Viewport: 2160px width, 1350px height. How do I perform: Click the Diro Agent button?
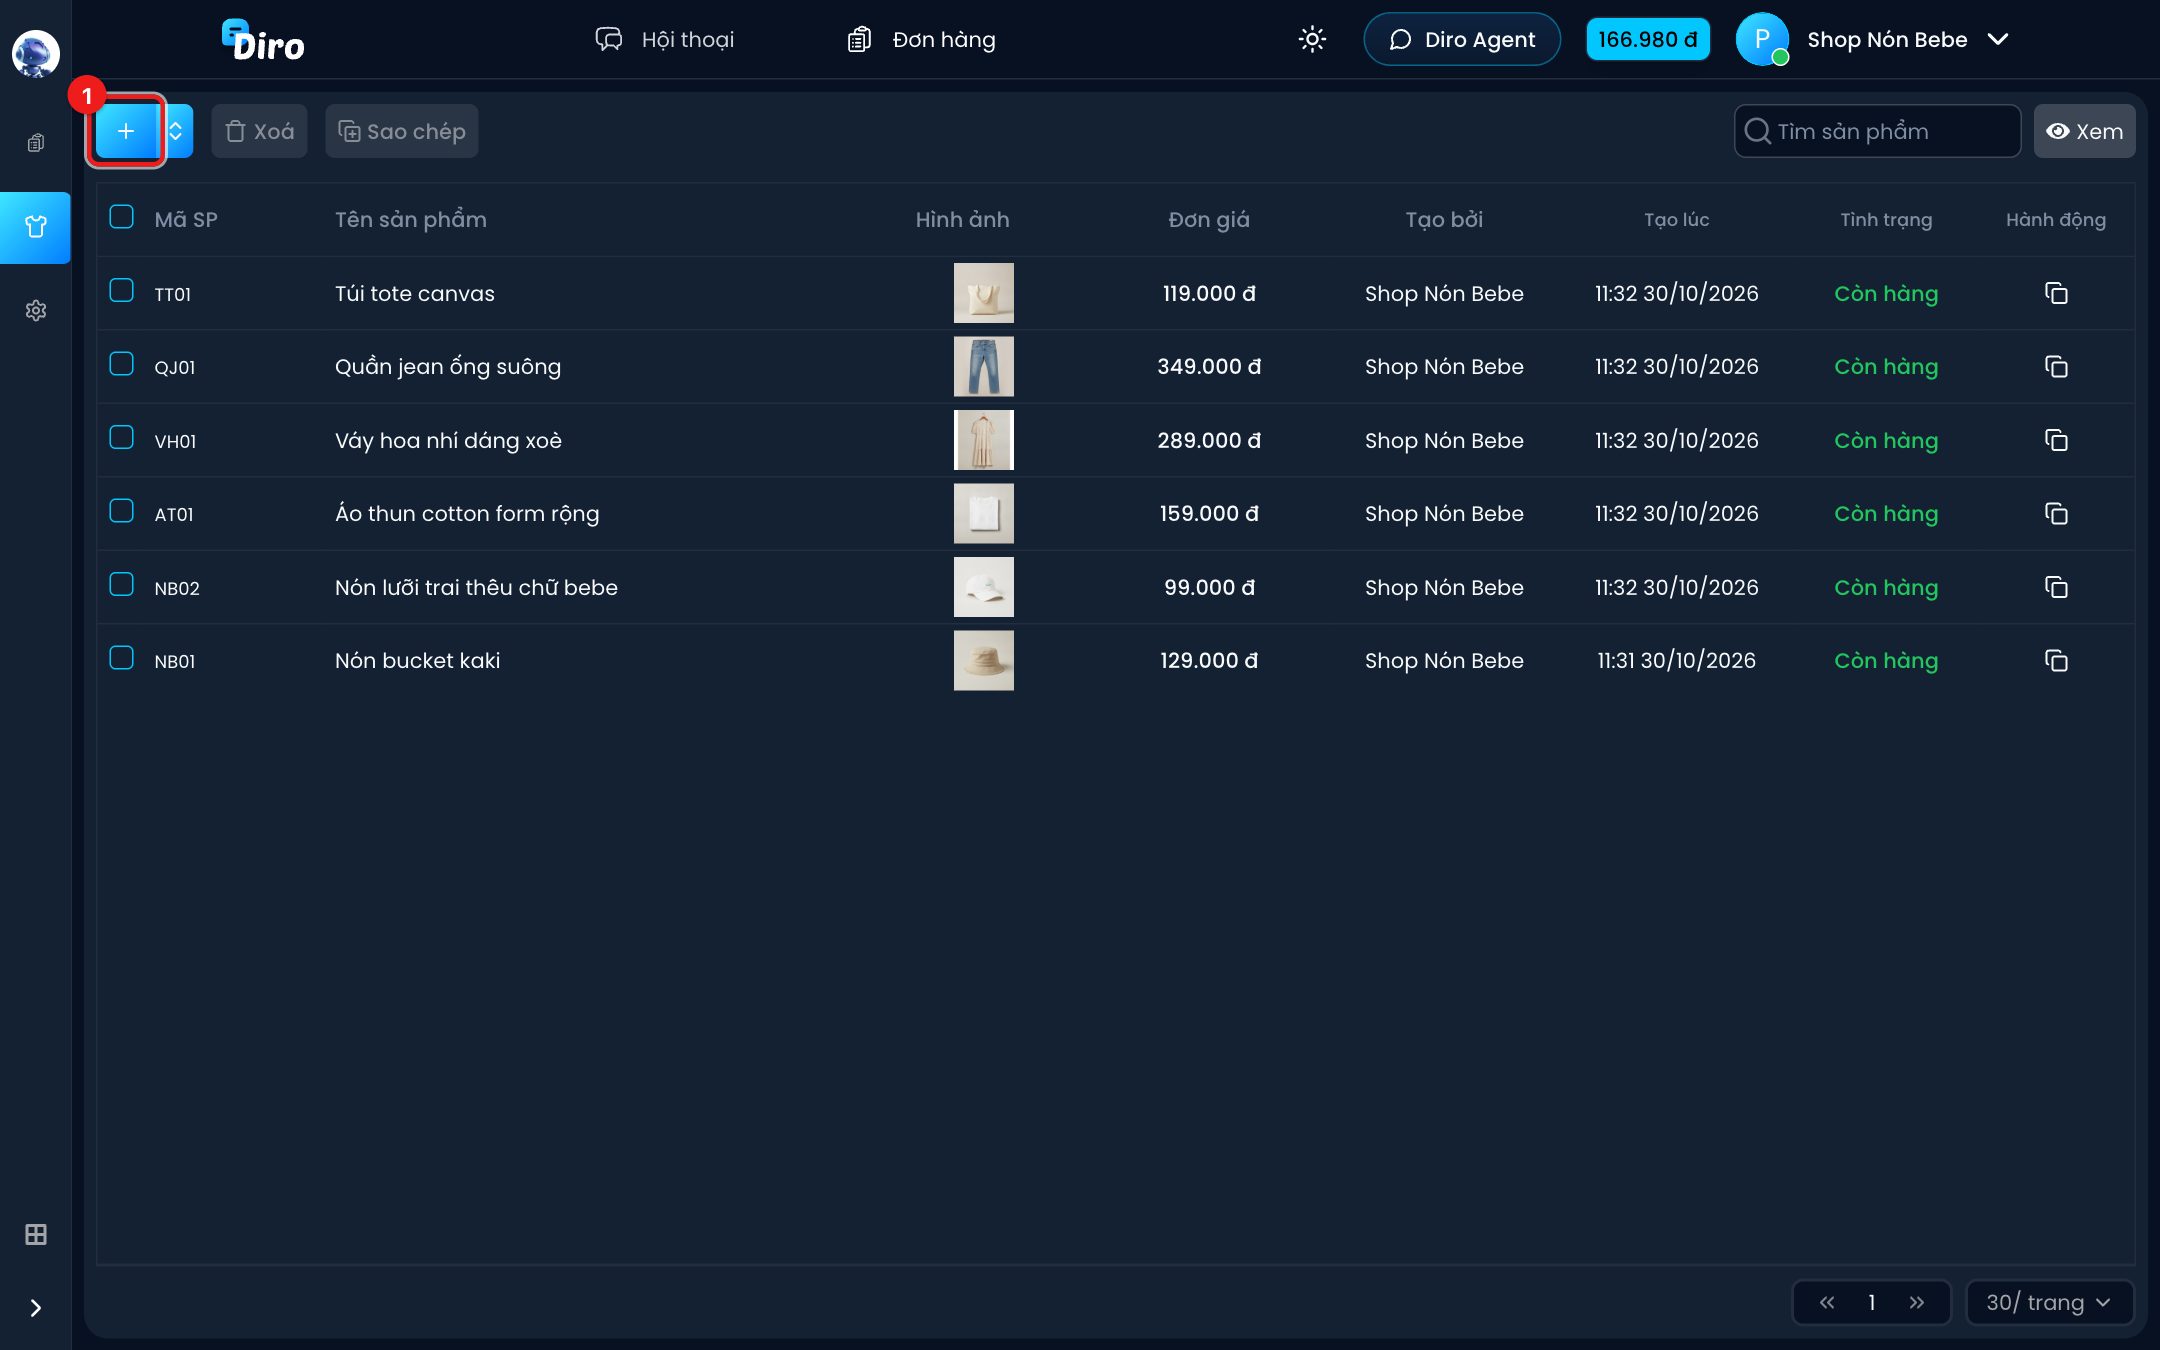(x=1462, y=39)
